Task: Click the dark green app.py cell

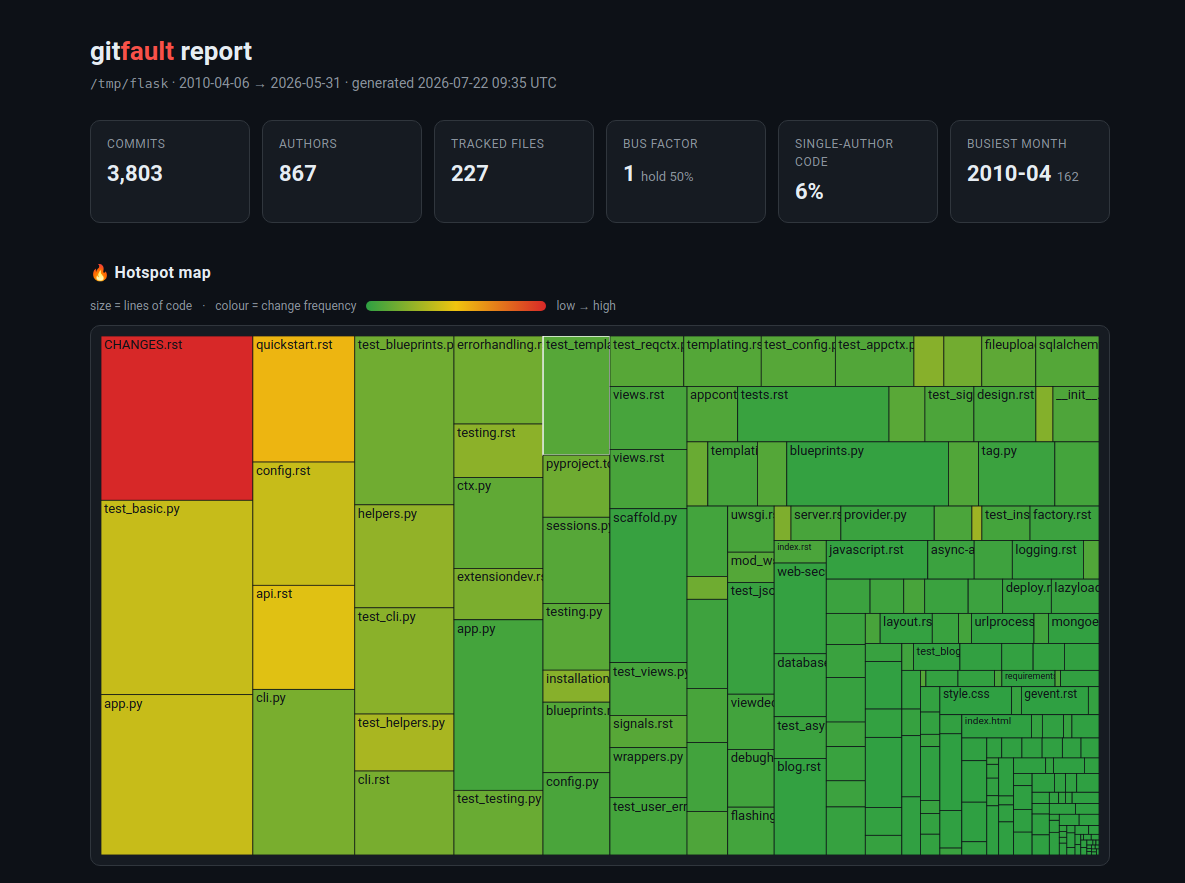Action: click(x=499, y=705)
